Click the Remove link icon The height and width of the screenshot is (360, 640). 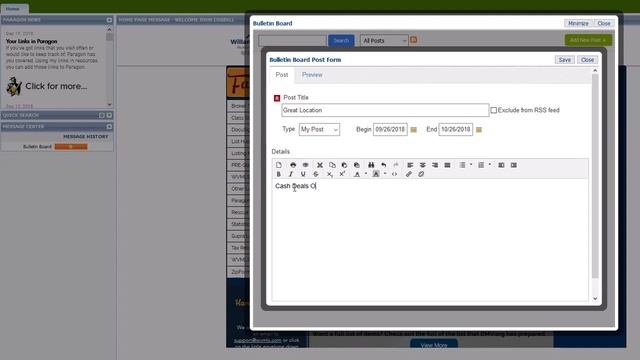(421, 174)
